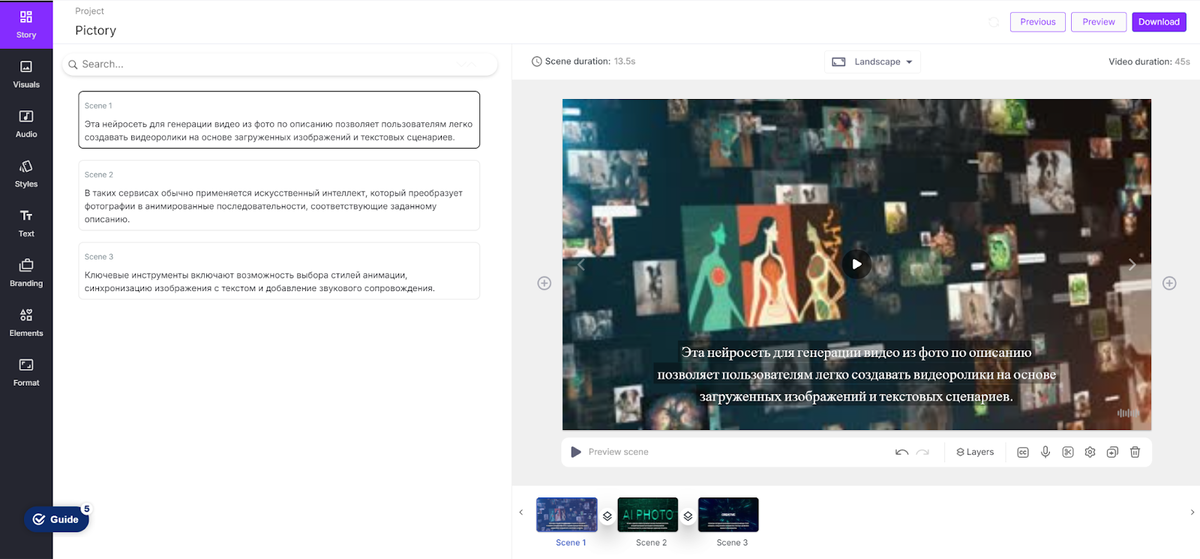Select the Scene 3 thumbnail in timeline

pos(728,515)
